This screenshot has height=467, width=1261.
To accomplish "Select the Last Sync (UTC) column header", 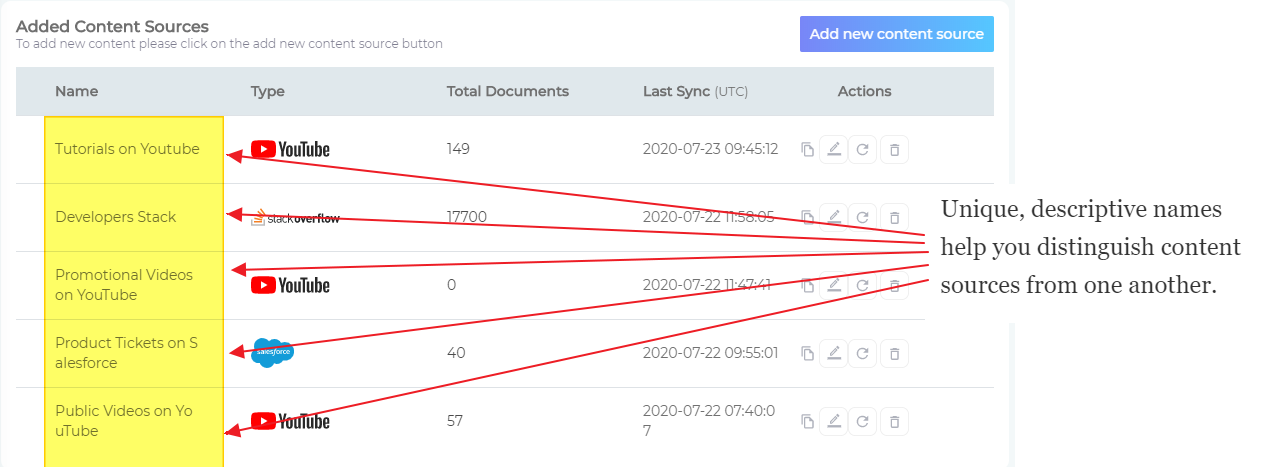I will coord(695,91).
